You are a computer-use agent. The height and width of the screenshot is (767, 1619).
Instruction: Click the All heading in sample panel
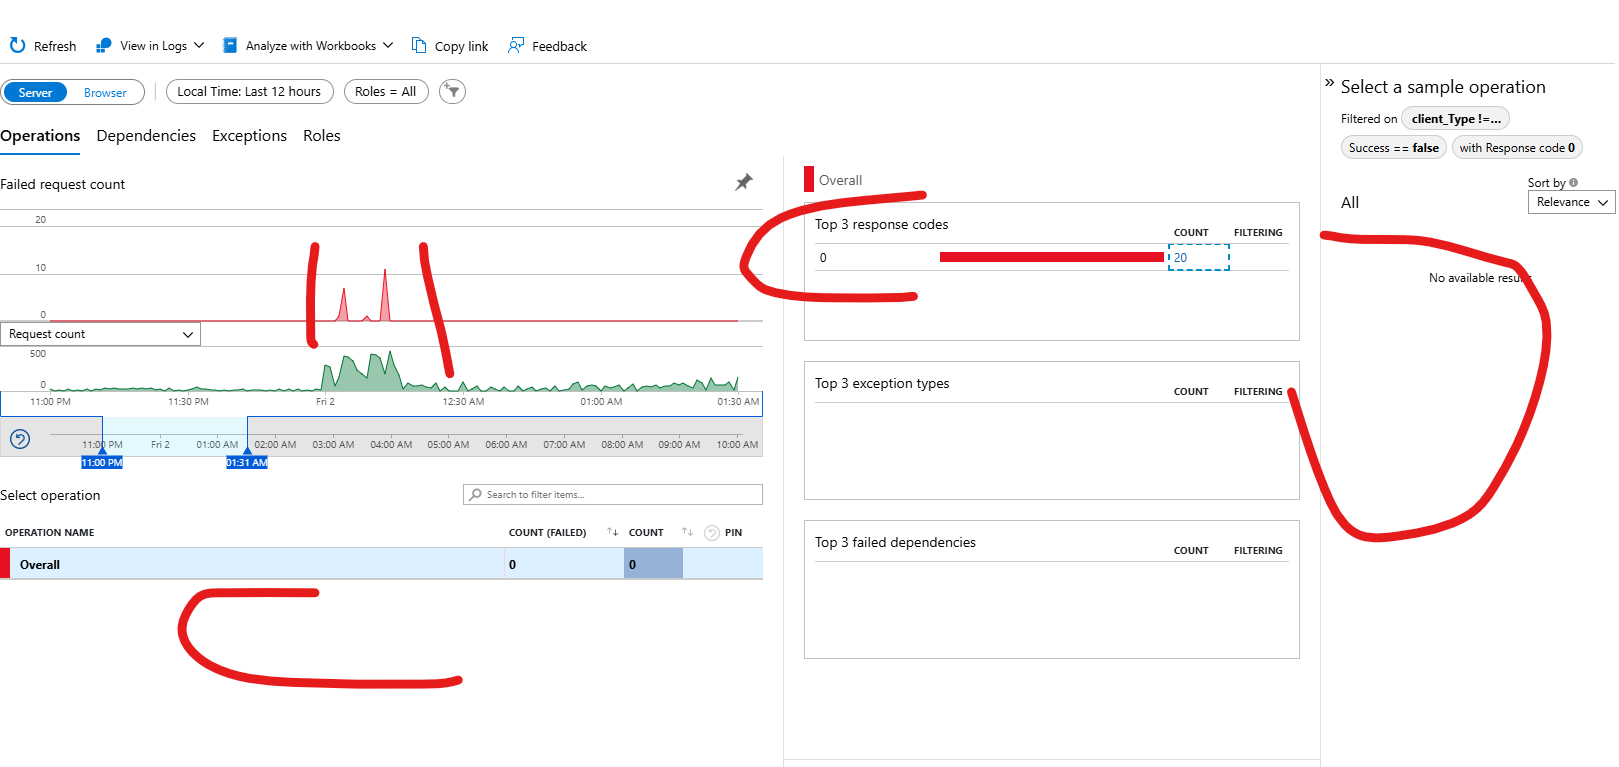(1350, 202)
